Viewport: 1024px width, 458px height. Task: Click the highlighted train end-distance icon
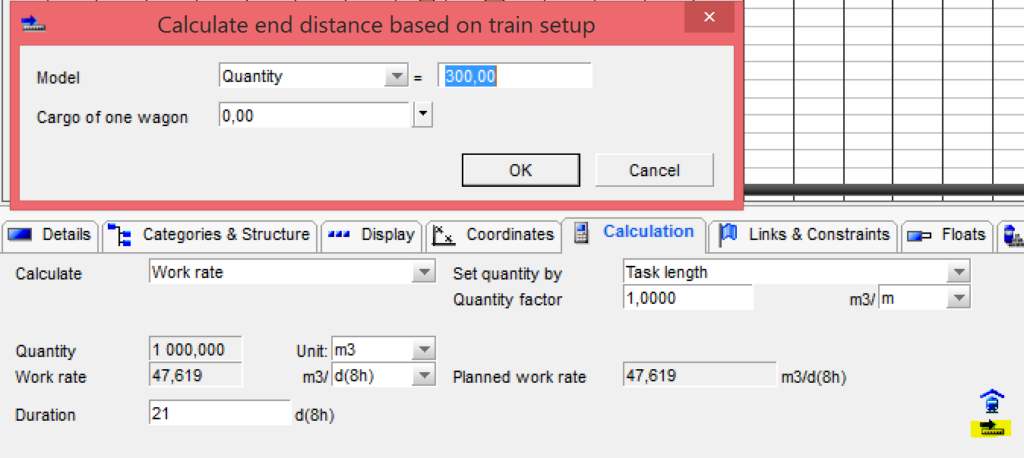click(x=992, y=429)
